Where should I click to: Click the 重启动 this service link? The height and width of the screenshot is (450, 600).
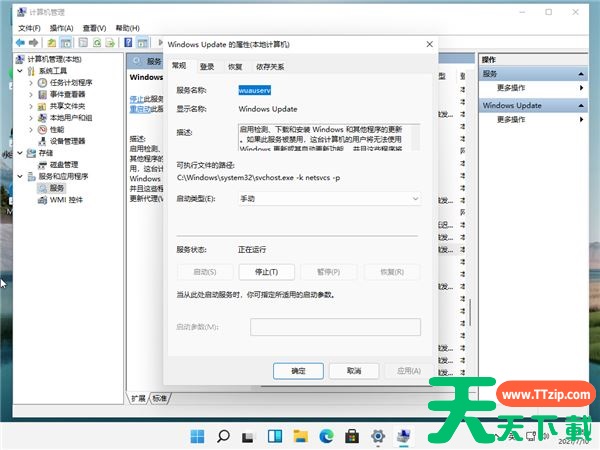pyautogui.click(x=140, y=109)
